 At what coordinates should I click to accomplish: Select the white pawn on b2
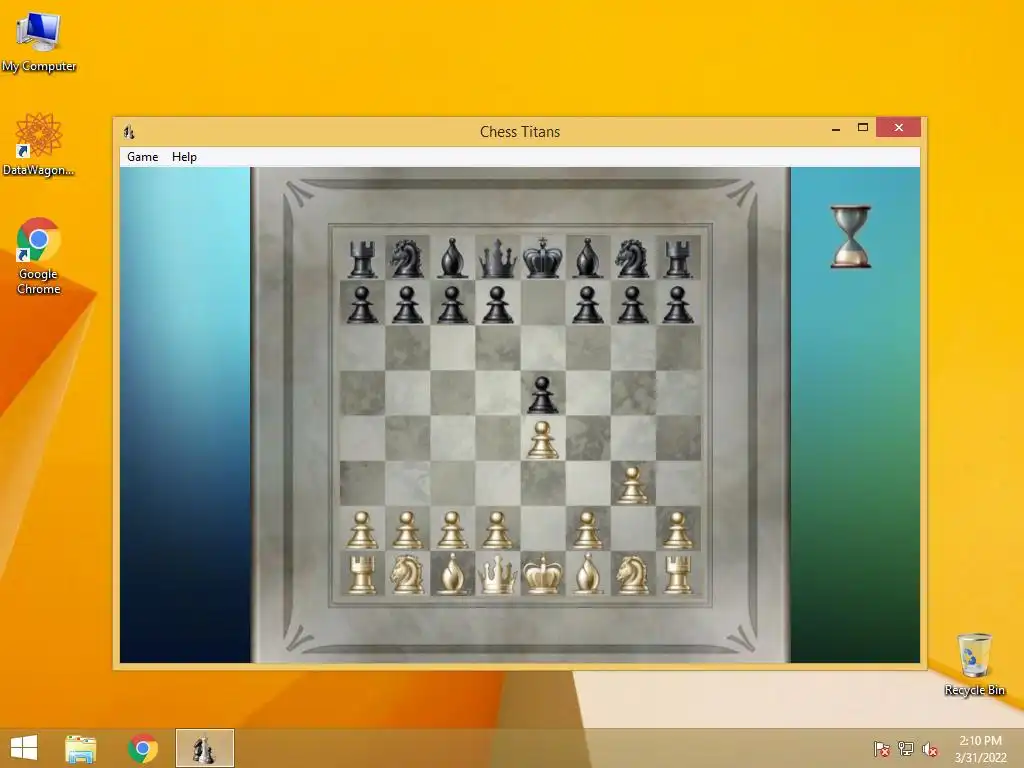click(408, 530)
